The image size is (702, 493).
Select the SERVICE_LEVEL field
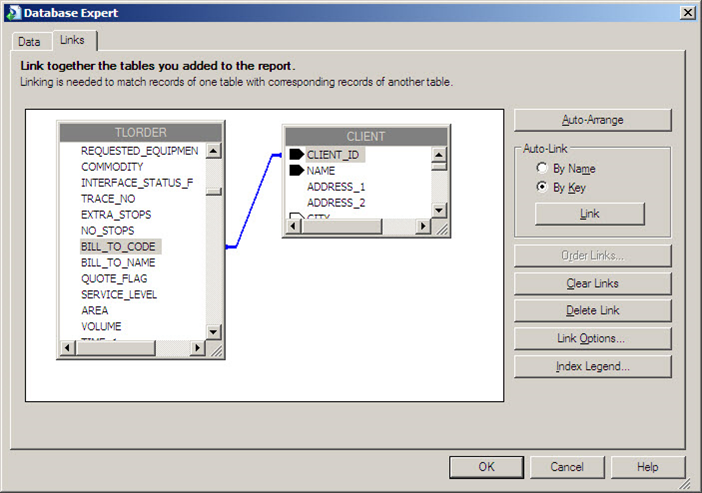coord(119,294)
